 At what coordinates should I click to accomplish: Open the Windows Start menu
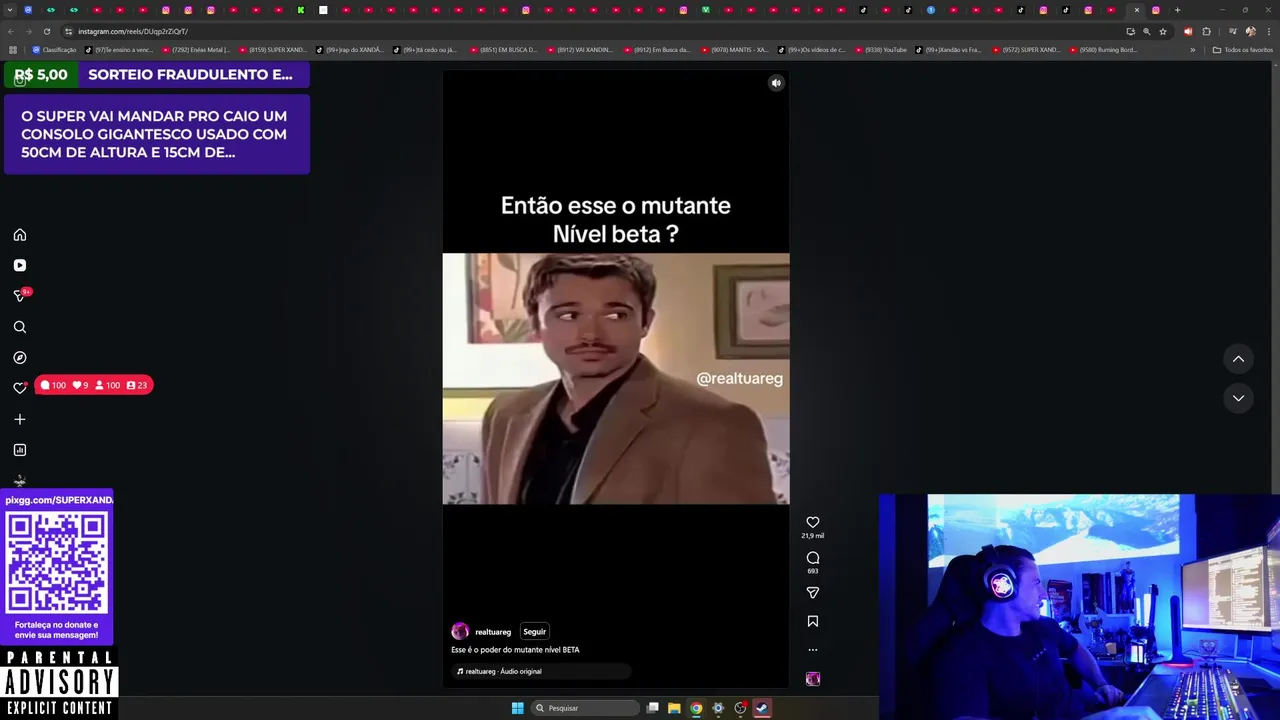(517, 708)
